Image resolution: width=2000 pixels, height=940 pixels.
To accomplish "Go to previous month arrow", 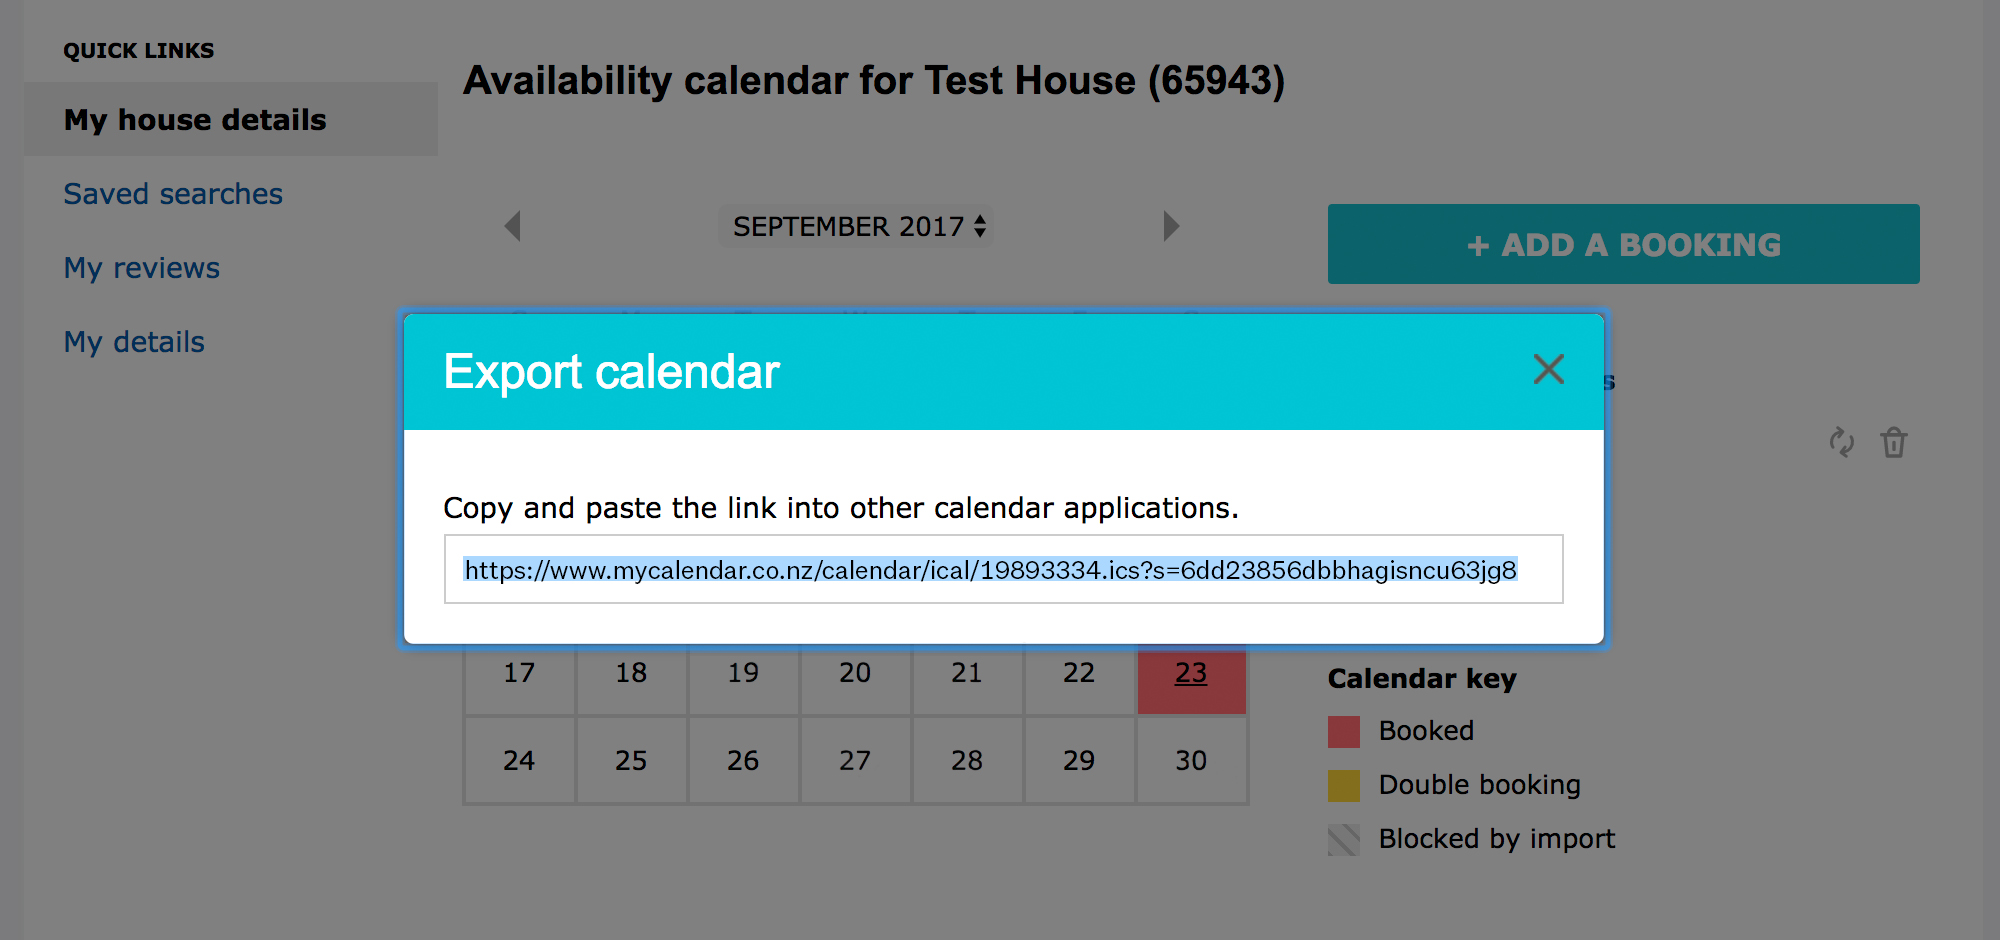I will click(513, 226).
